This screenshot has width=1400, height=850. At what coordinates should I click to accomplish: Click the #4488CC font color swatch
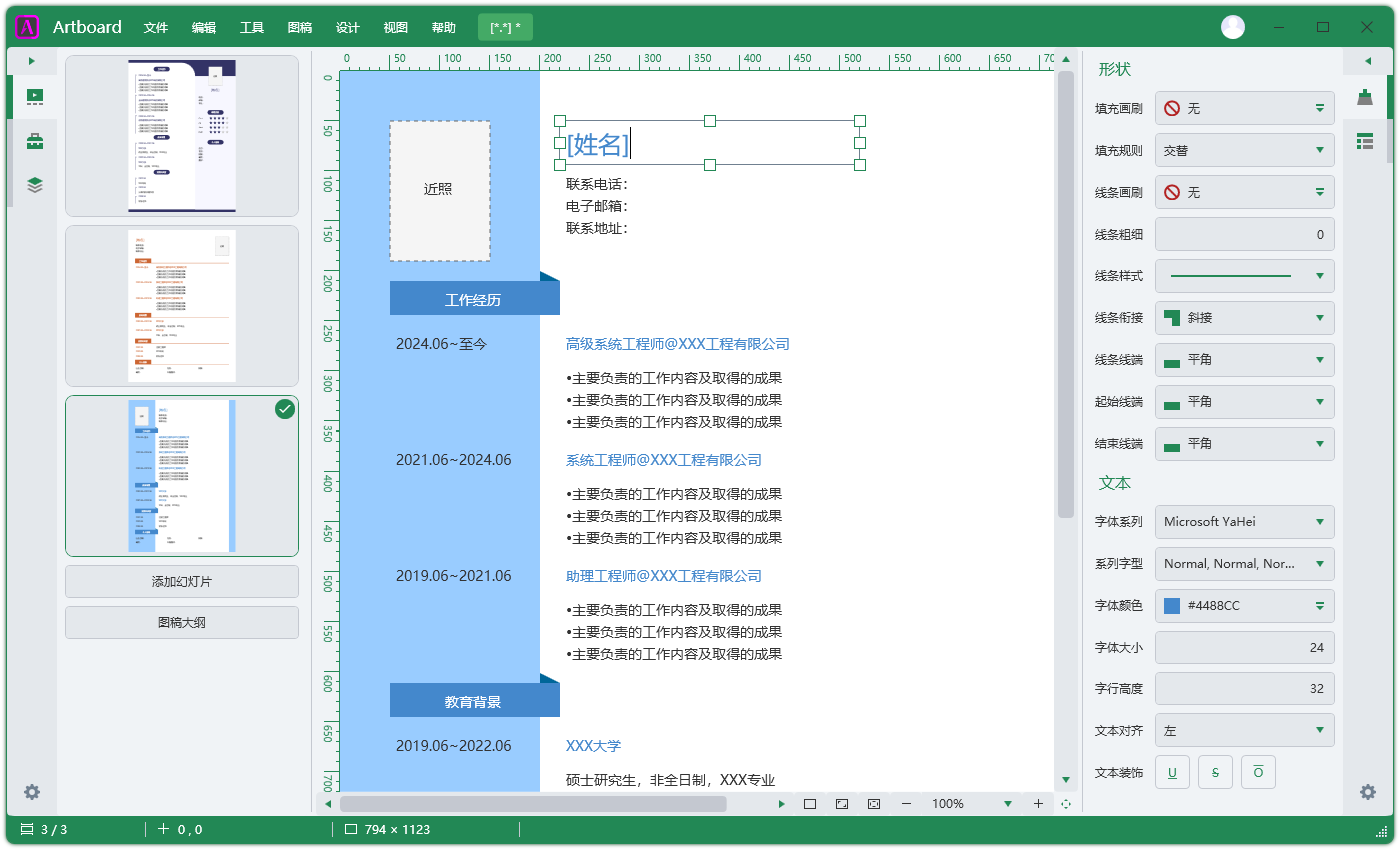click(1172, 606)
